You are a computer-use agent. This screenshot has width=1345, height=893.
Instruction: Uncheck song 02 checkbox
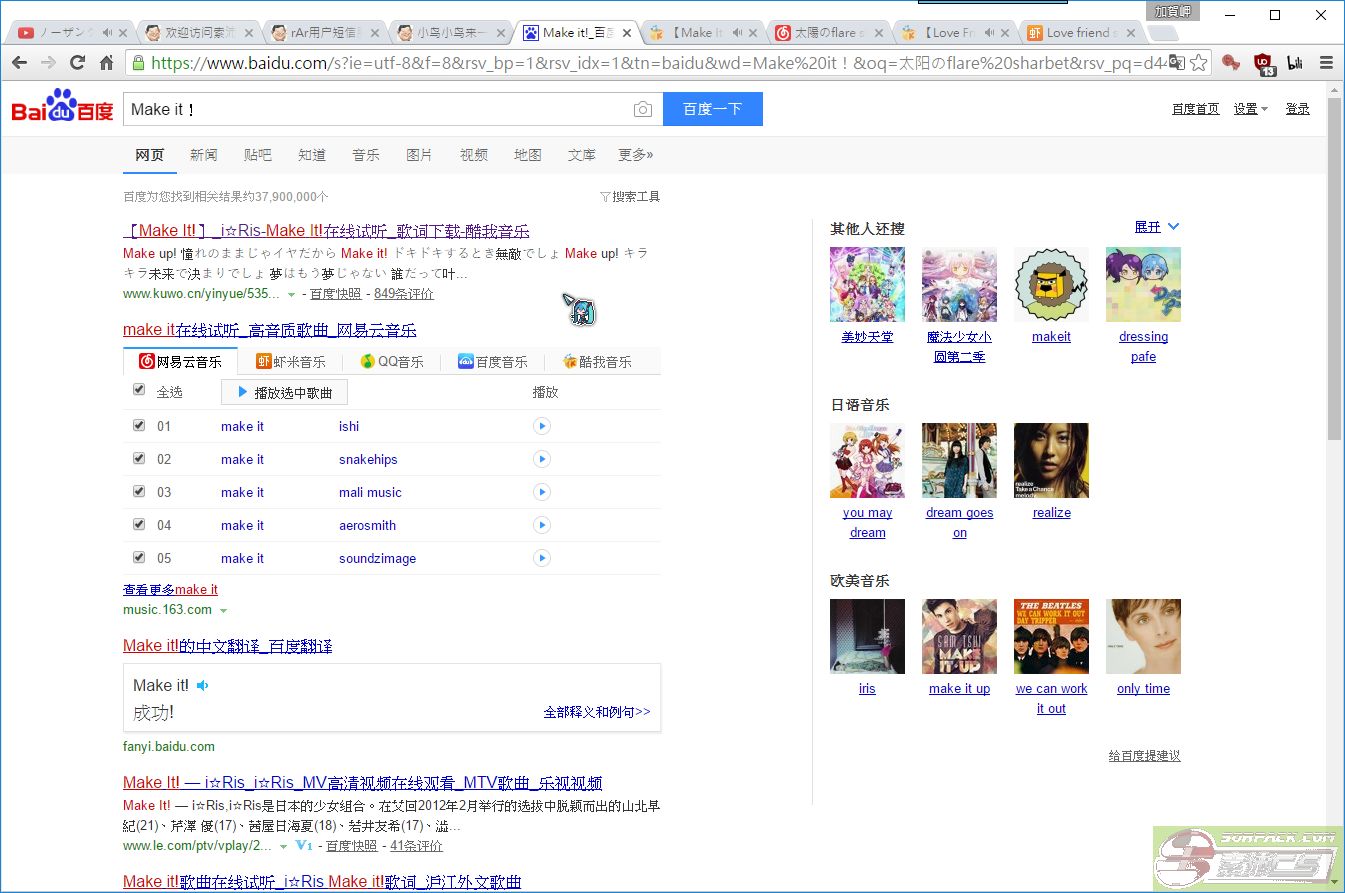(139, 458)
